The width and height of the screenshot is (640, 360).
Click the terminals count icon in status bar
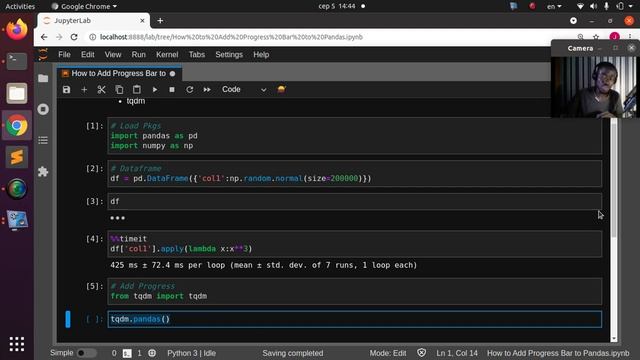[127, 353]
